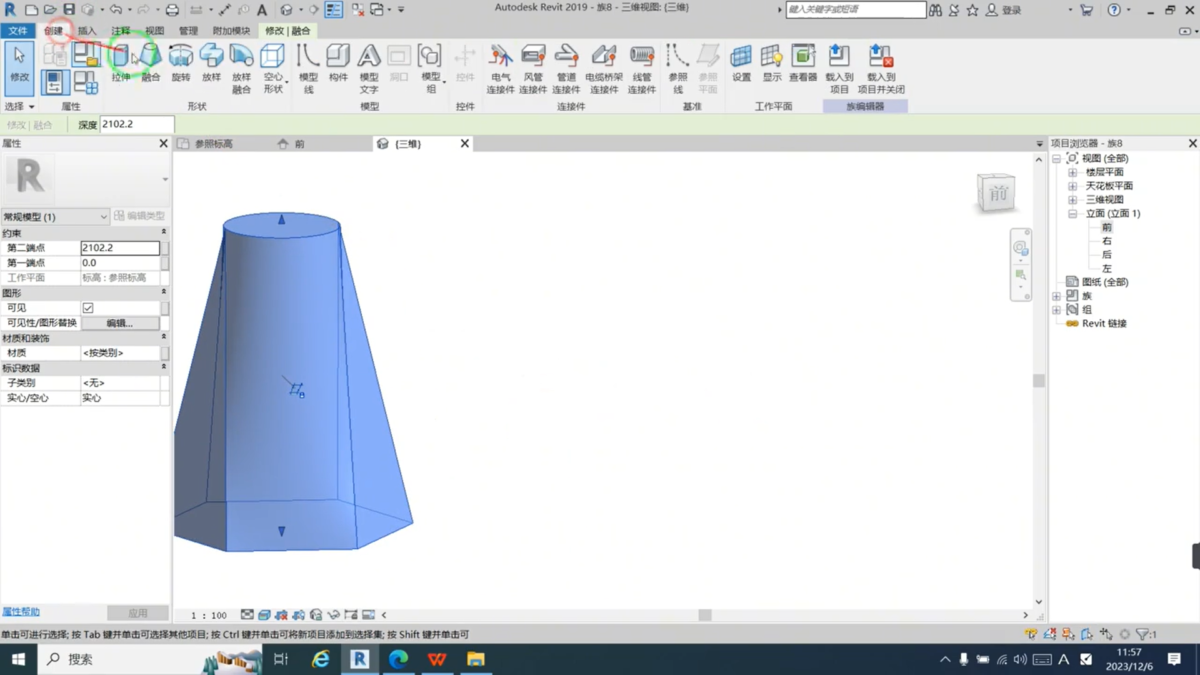Screen dimensions: 1200x675
Task: Click the 构件 component tool
Action: (x=338, y=63)
